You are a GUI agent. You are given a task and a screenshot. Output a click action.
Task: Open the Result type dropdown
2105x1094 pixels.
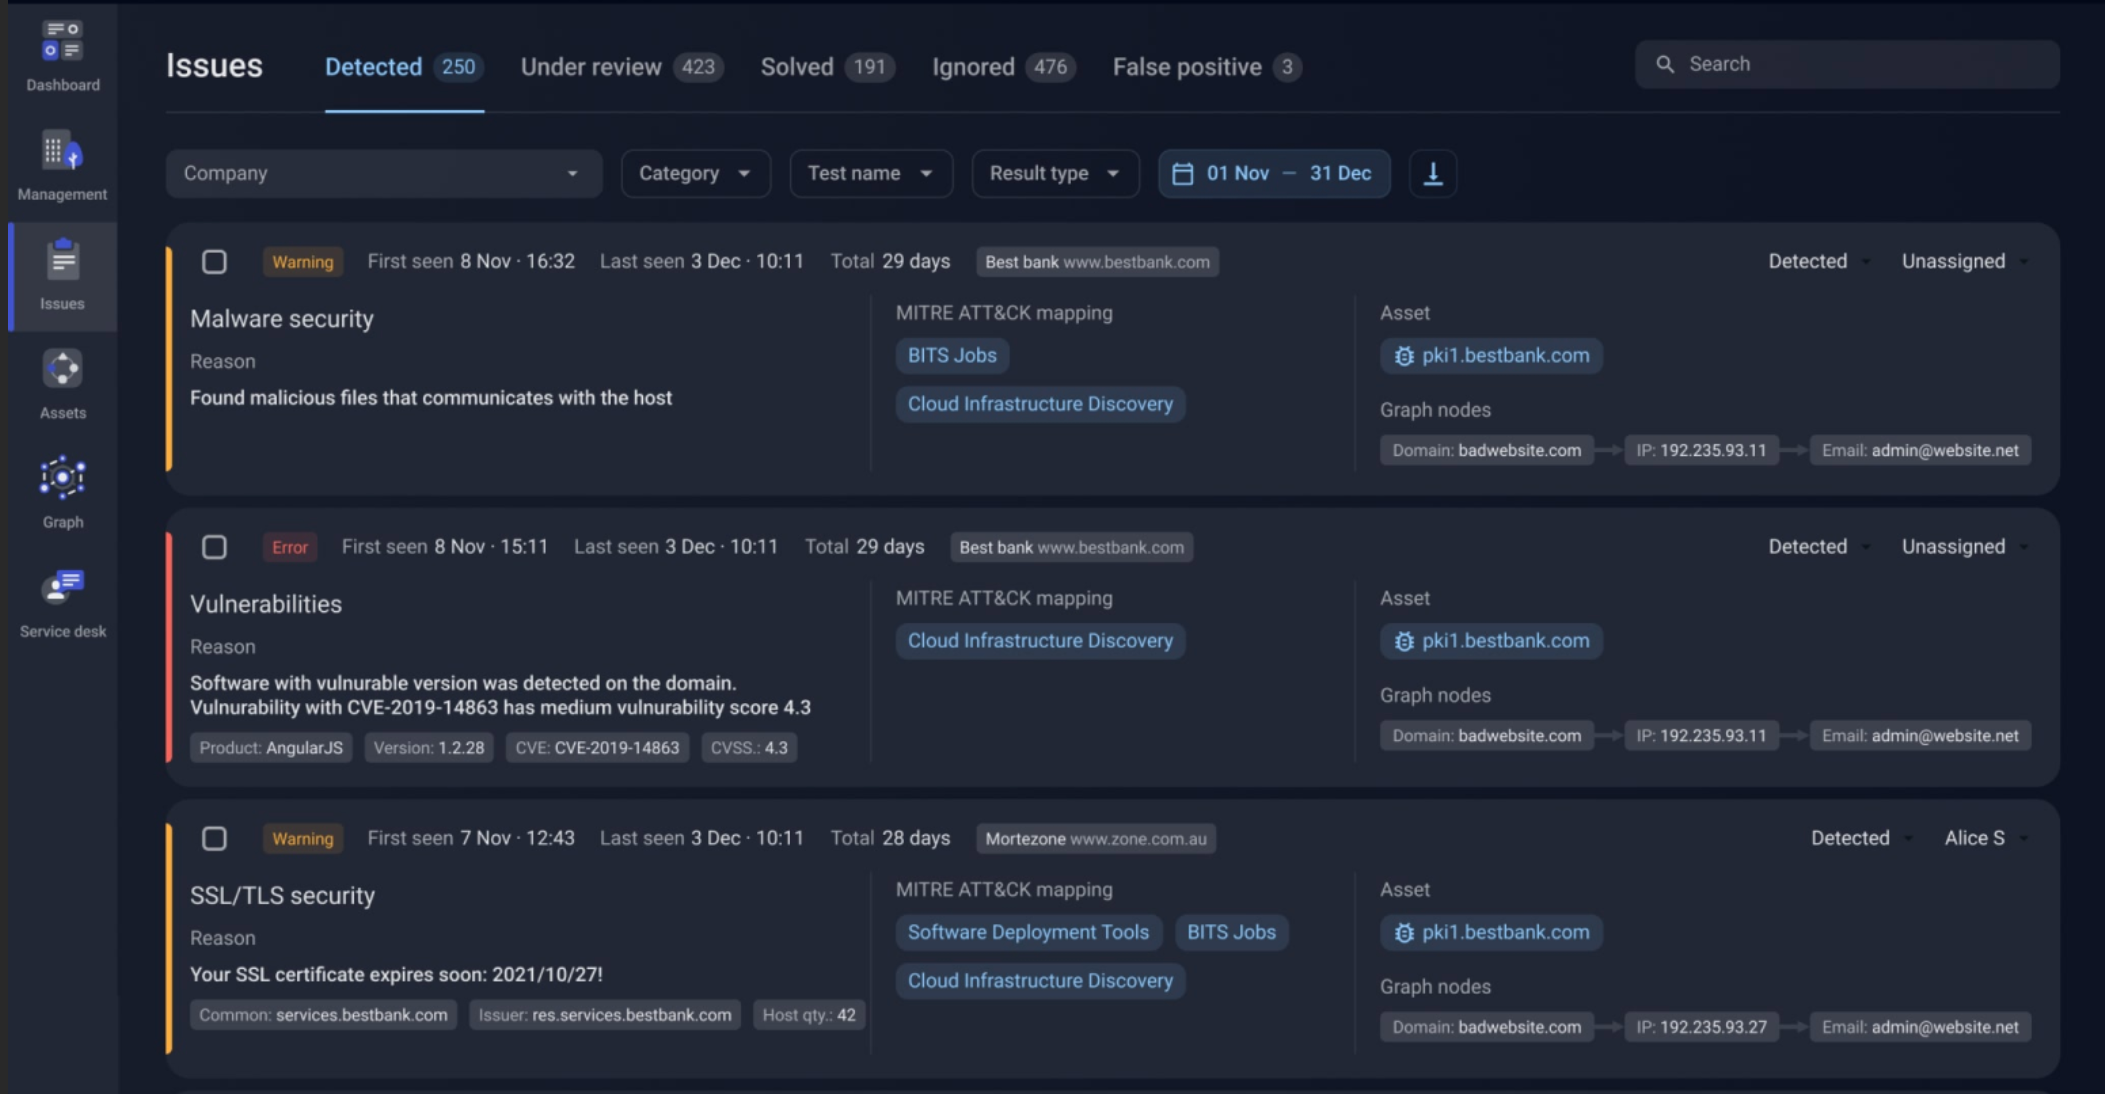tap(1054, 174)
